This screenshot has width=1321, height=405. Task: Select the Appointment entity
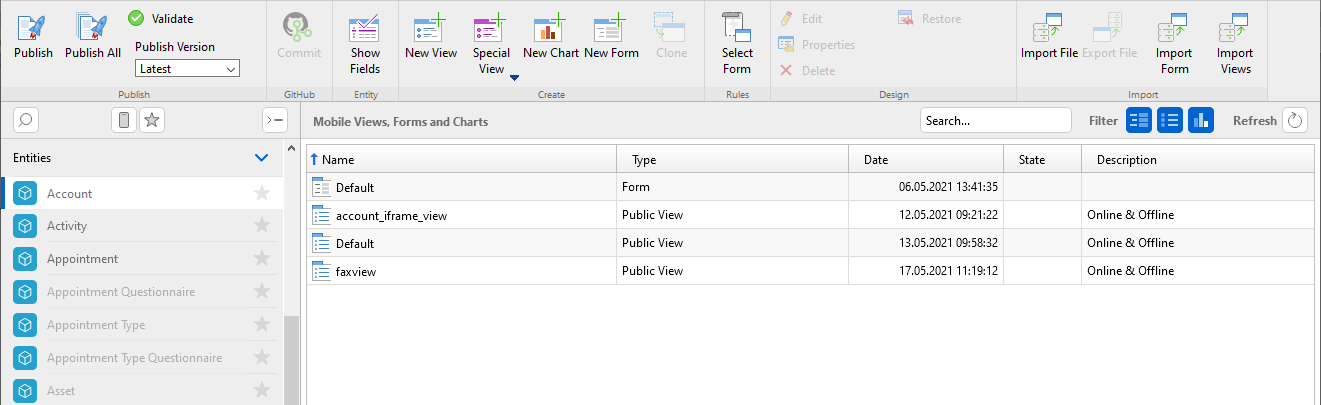pos(82,259)
